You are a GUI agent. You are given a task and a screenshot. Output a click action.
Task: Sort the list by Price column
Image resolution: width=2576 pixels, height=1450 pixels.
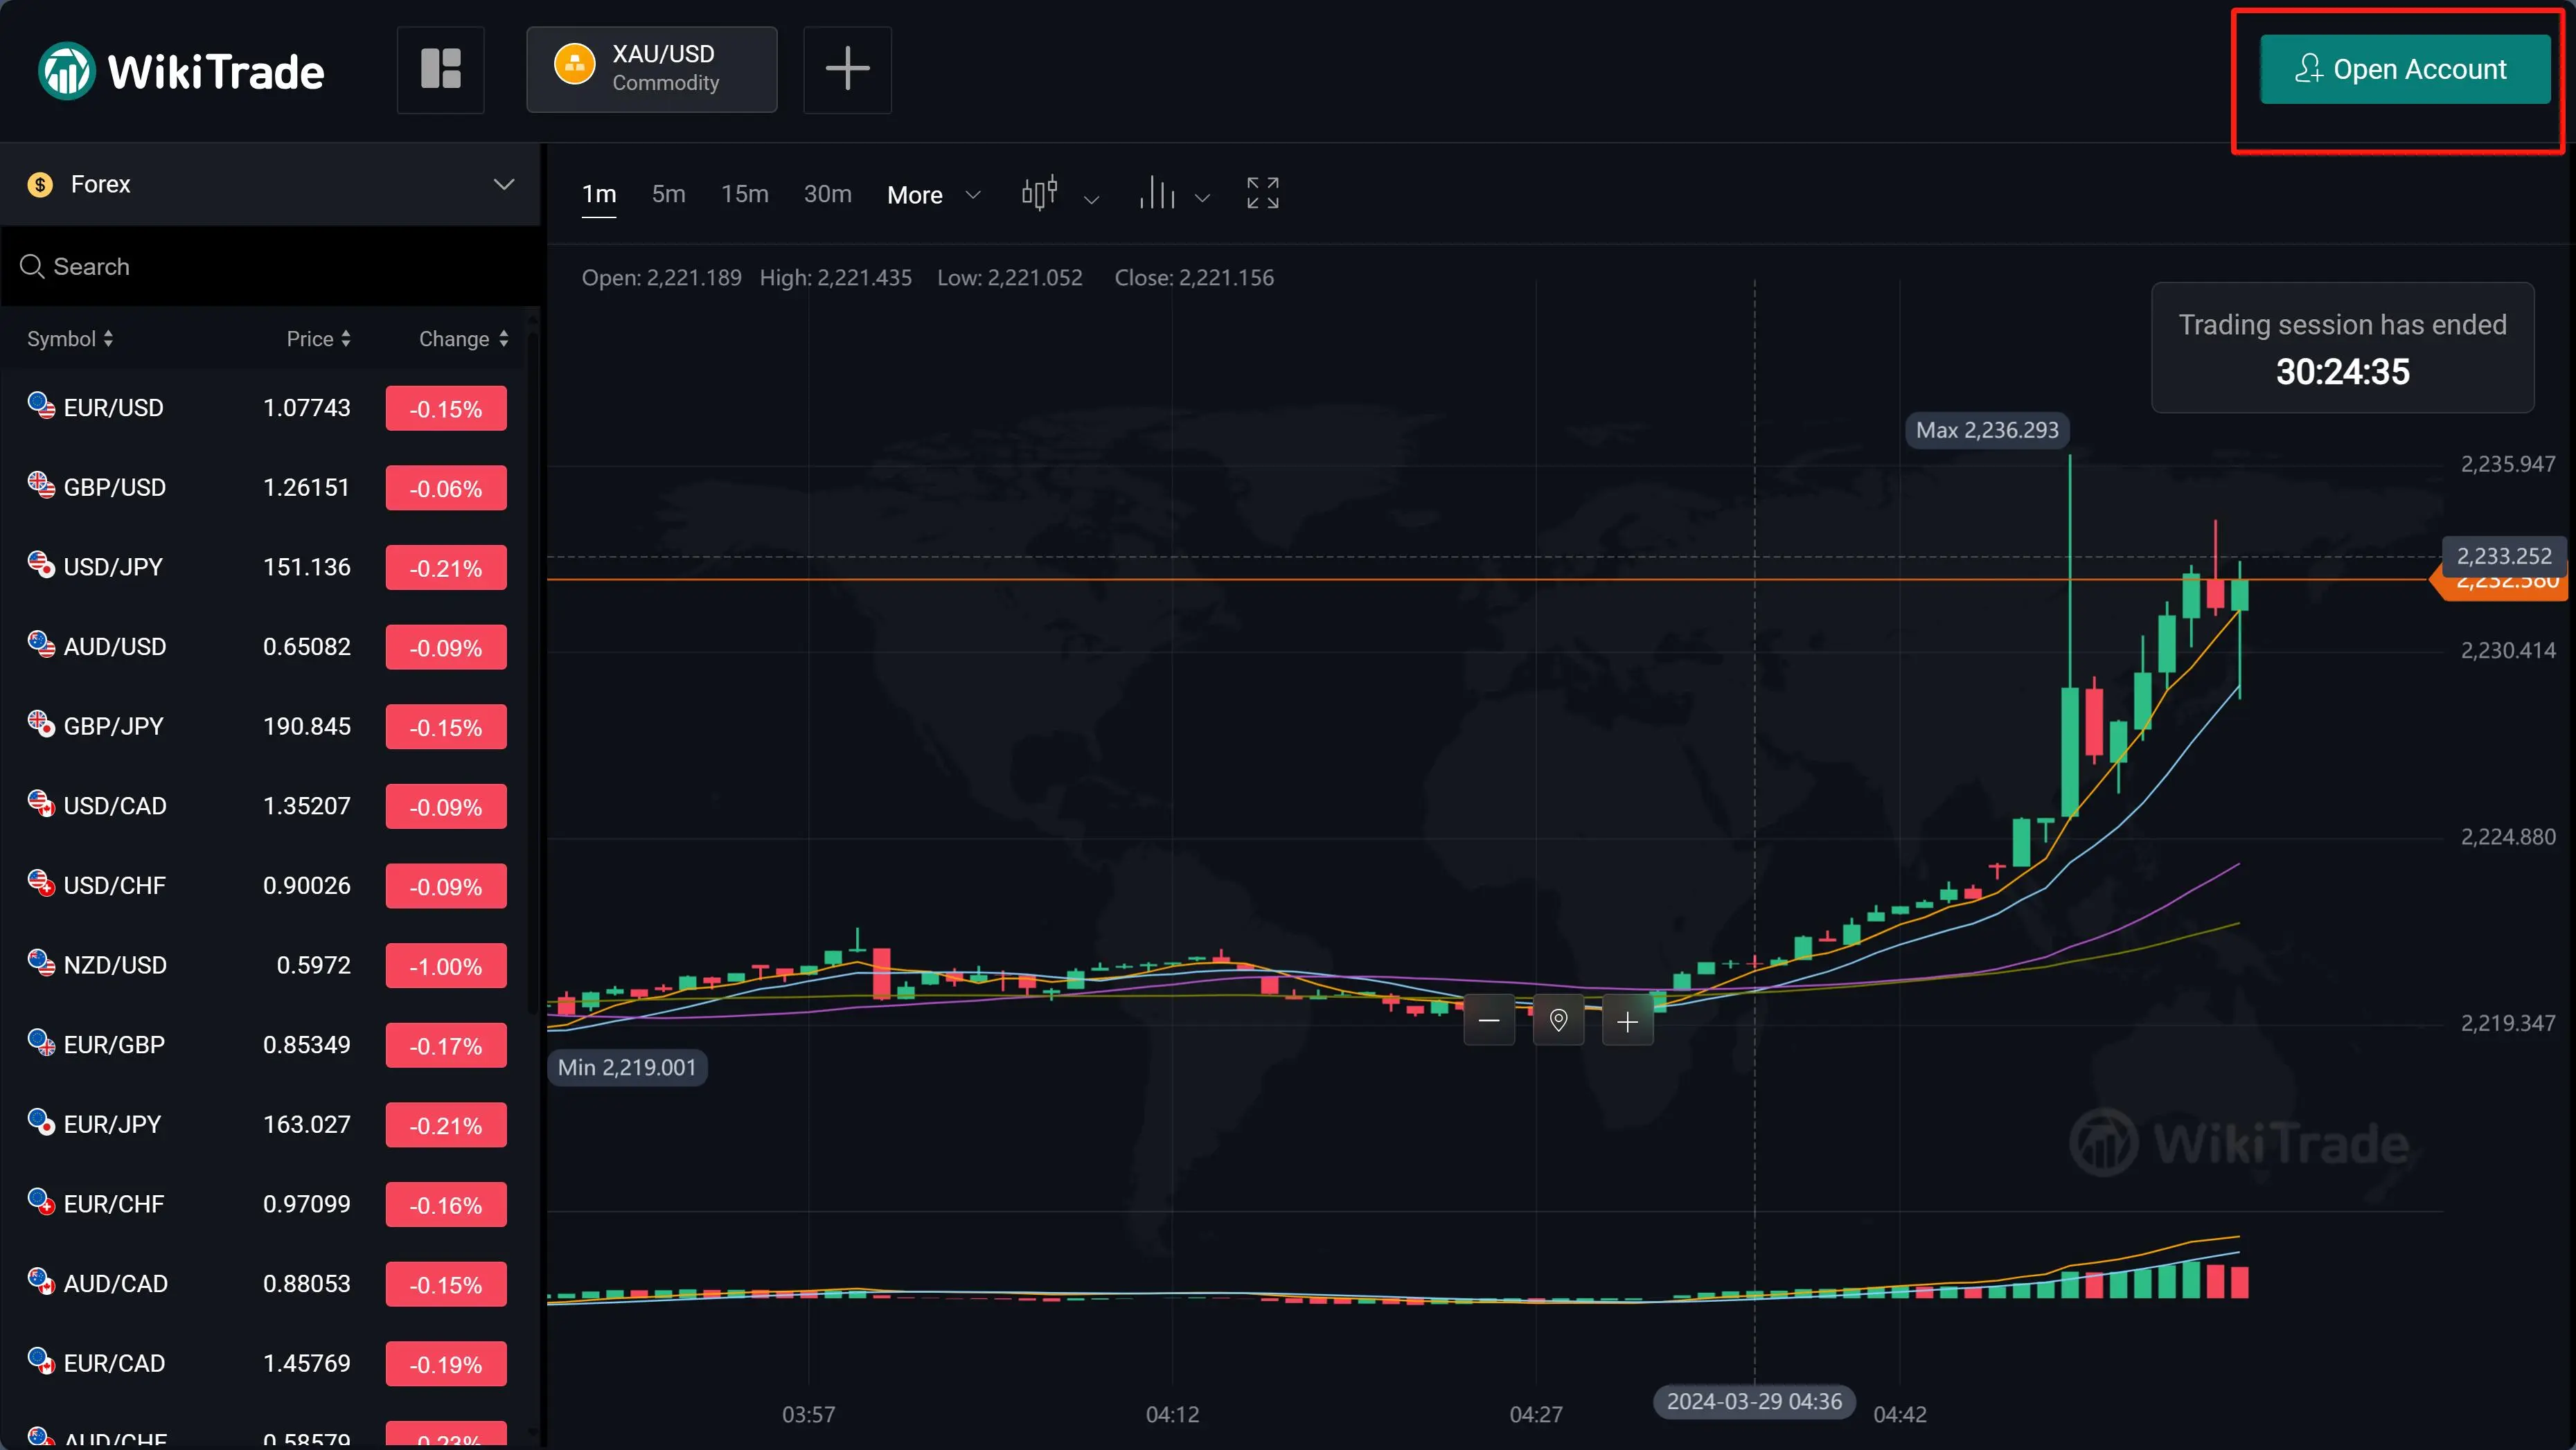318,339
